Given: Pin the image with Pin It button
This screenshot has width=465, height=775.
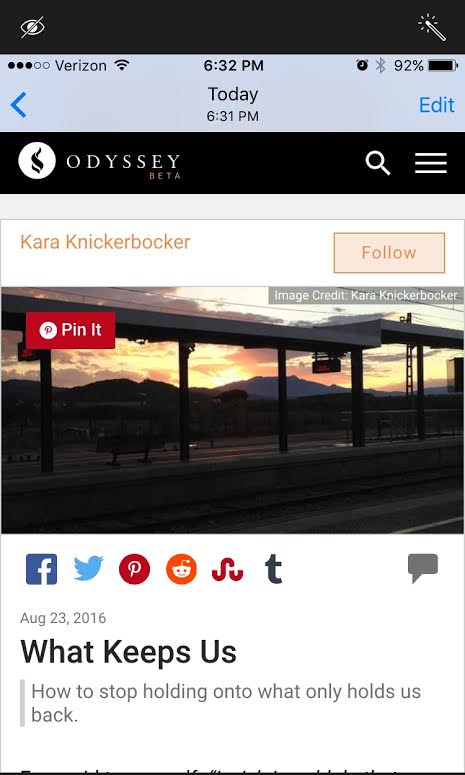Looking at the screenshot, I should click(70, 330).
